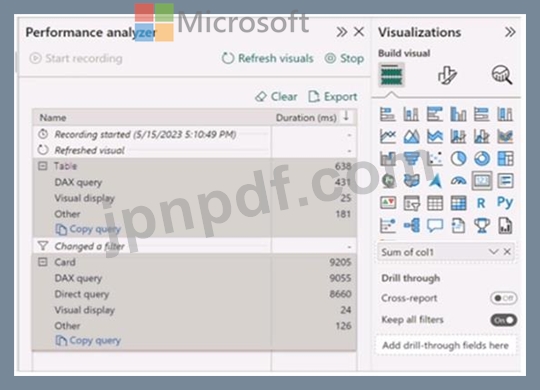Select the Scatter chart visual
The image size is (540, 390).
tap(435, 159)
